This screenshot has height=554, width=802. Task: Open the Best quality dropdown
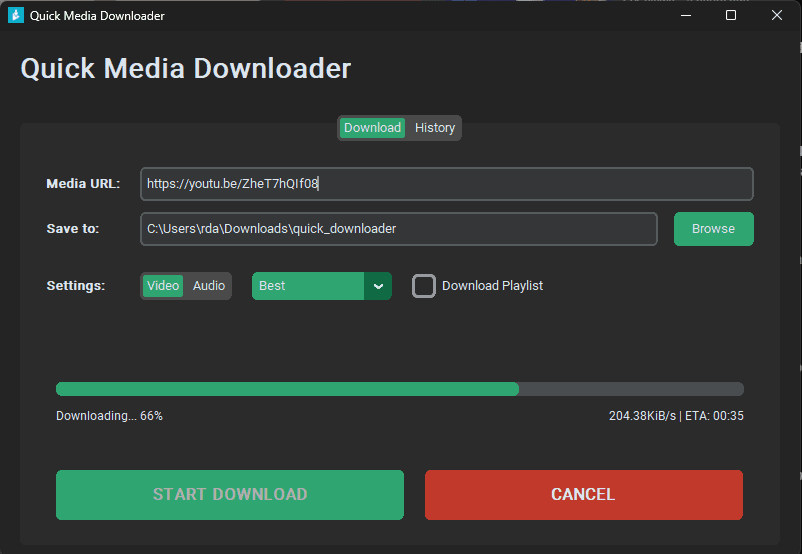[x=308, y=286]
